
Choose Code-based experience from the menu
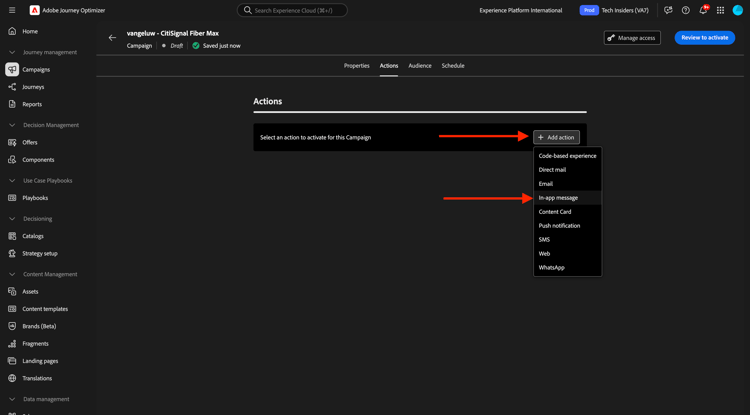coord(567,156)
